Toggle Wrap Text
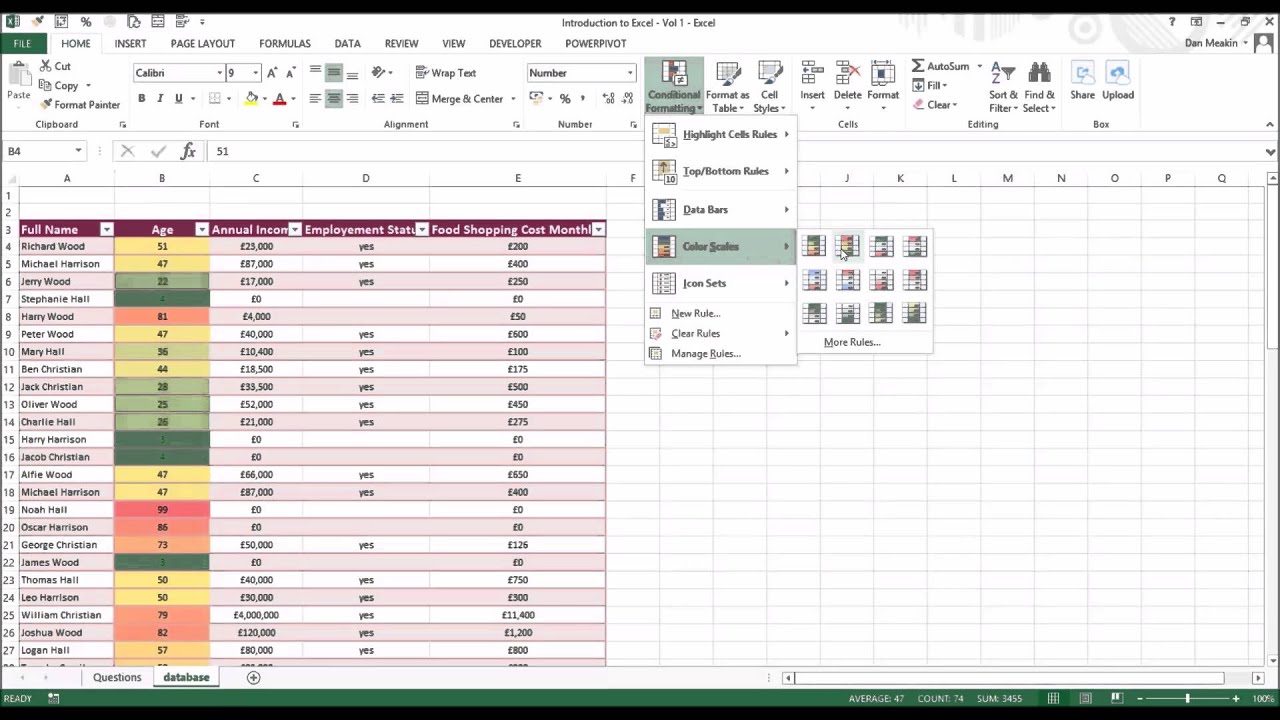 (x=446, y=73)
